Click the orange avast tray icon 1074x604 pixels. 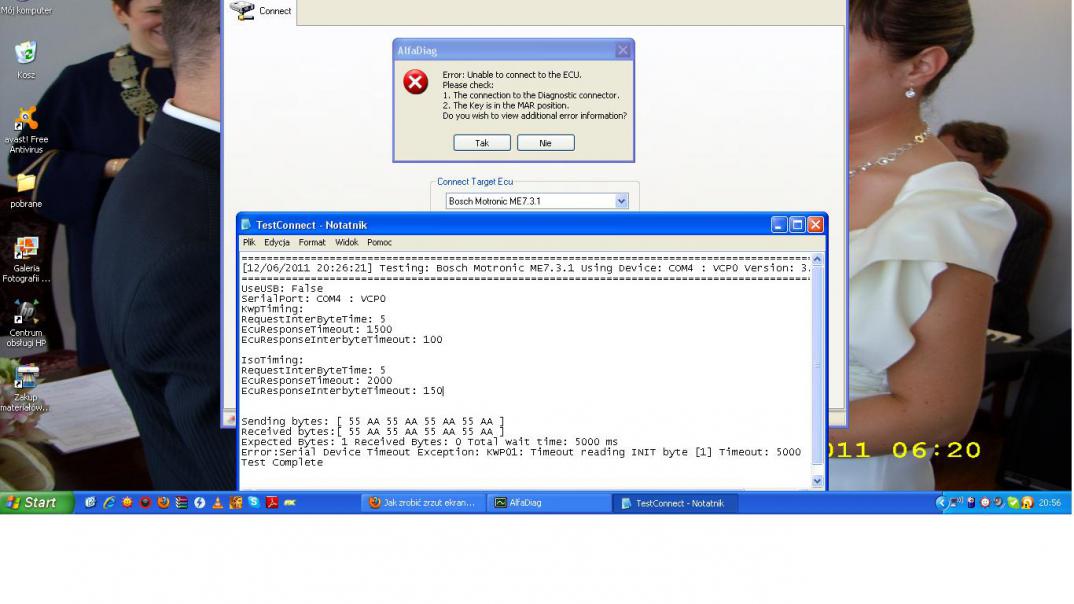[1027, 503]
